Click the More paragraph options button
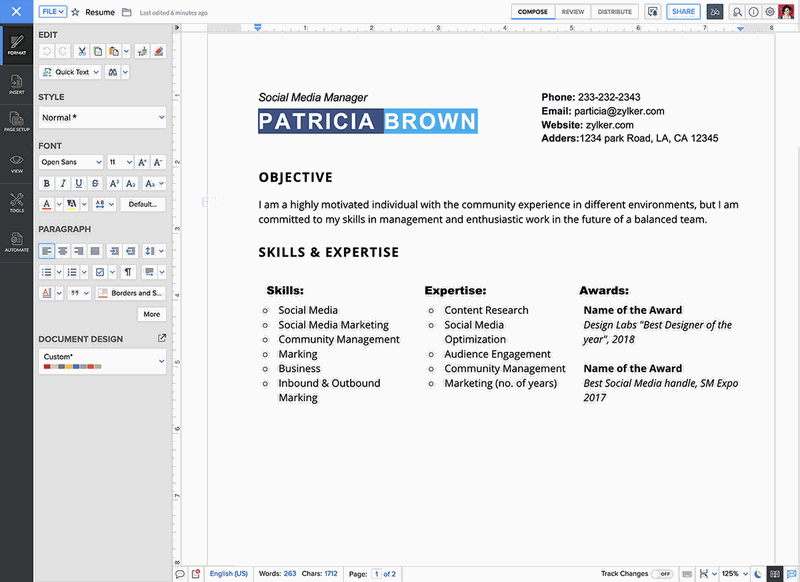This screenshot has height=582, width=800. tap(152, 314)
